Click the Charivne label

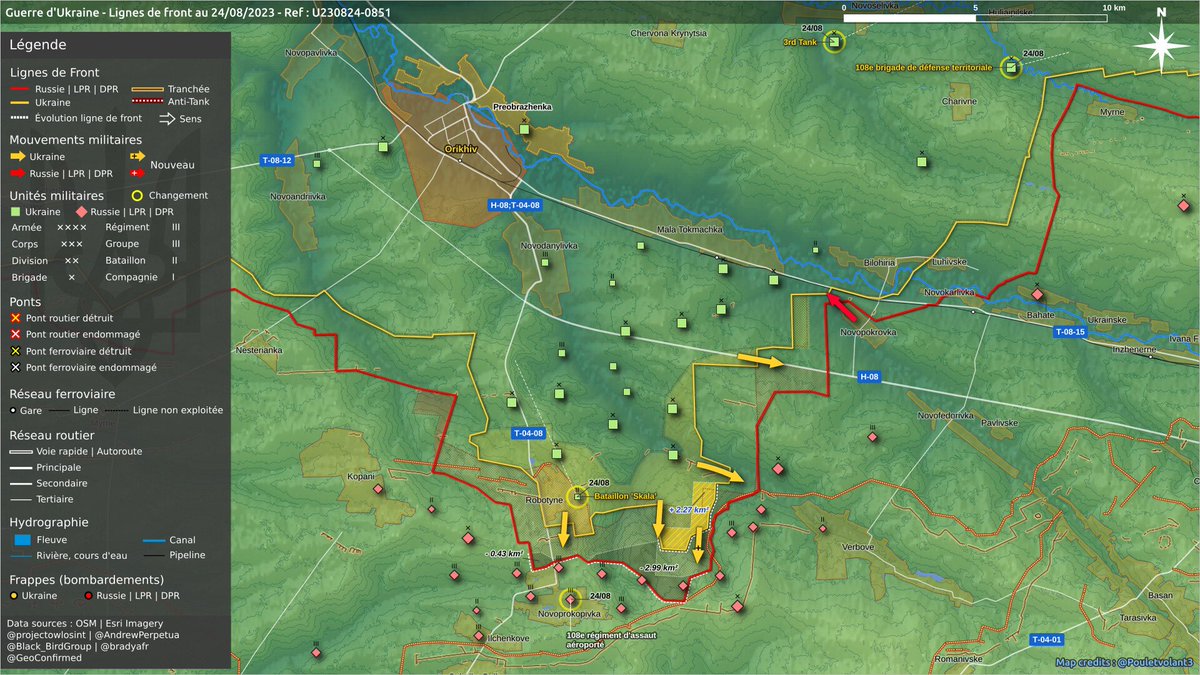point(958,101)
